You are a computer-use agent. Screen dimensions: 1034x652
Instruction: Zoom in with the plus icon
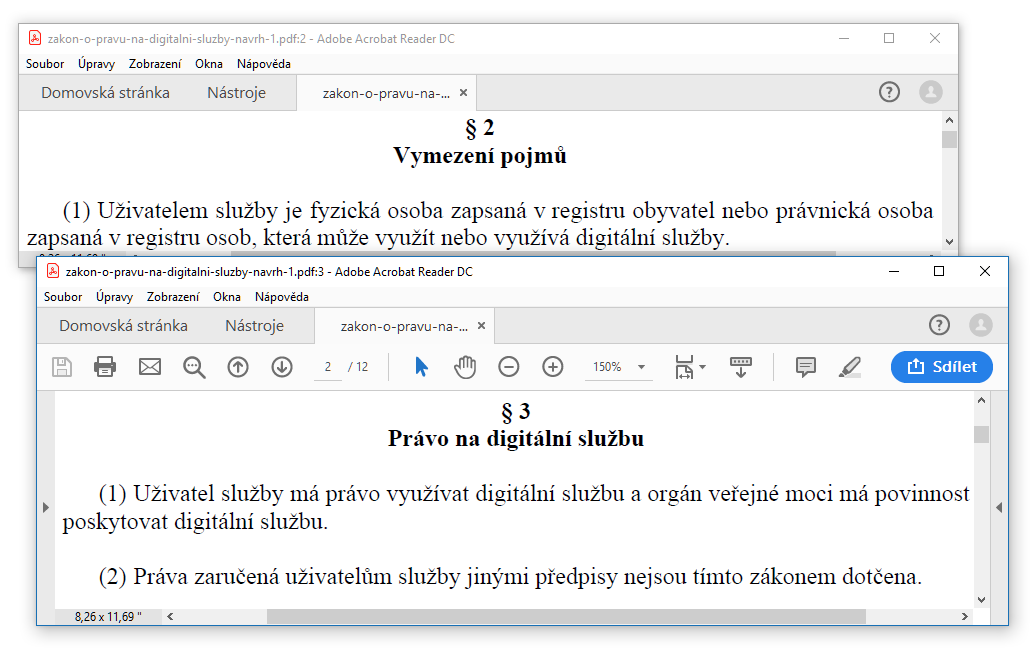point(553,367)
